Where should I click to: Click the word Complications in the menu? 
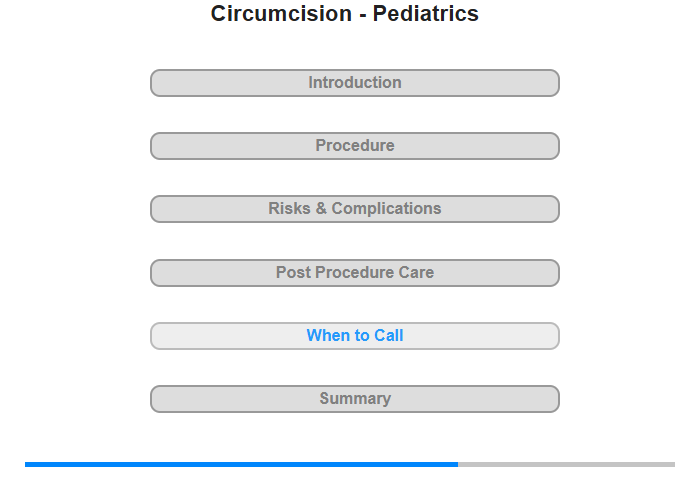[x=386, y=209]
